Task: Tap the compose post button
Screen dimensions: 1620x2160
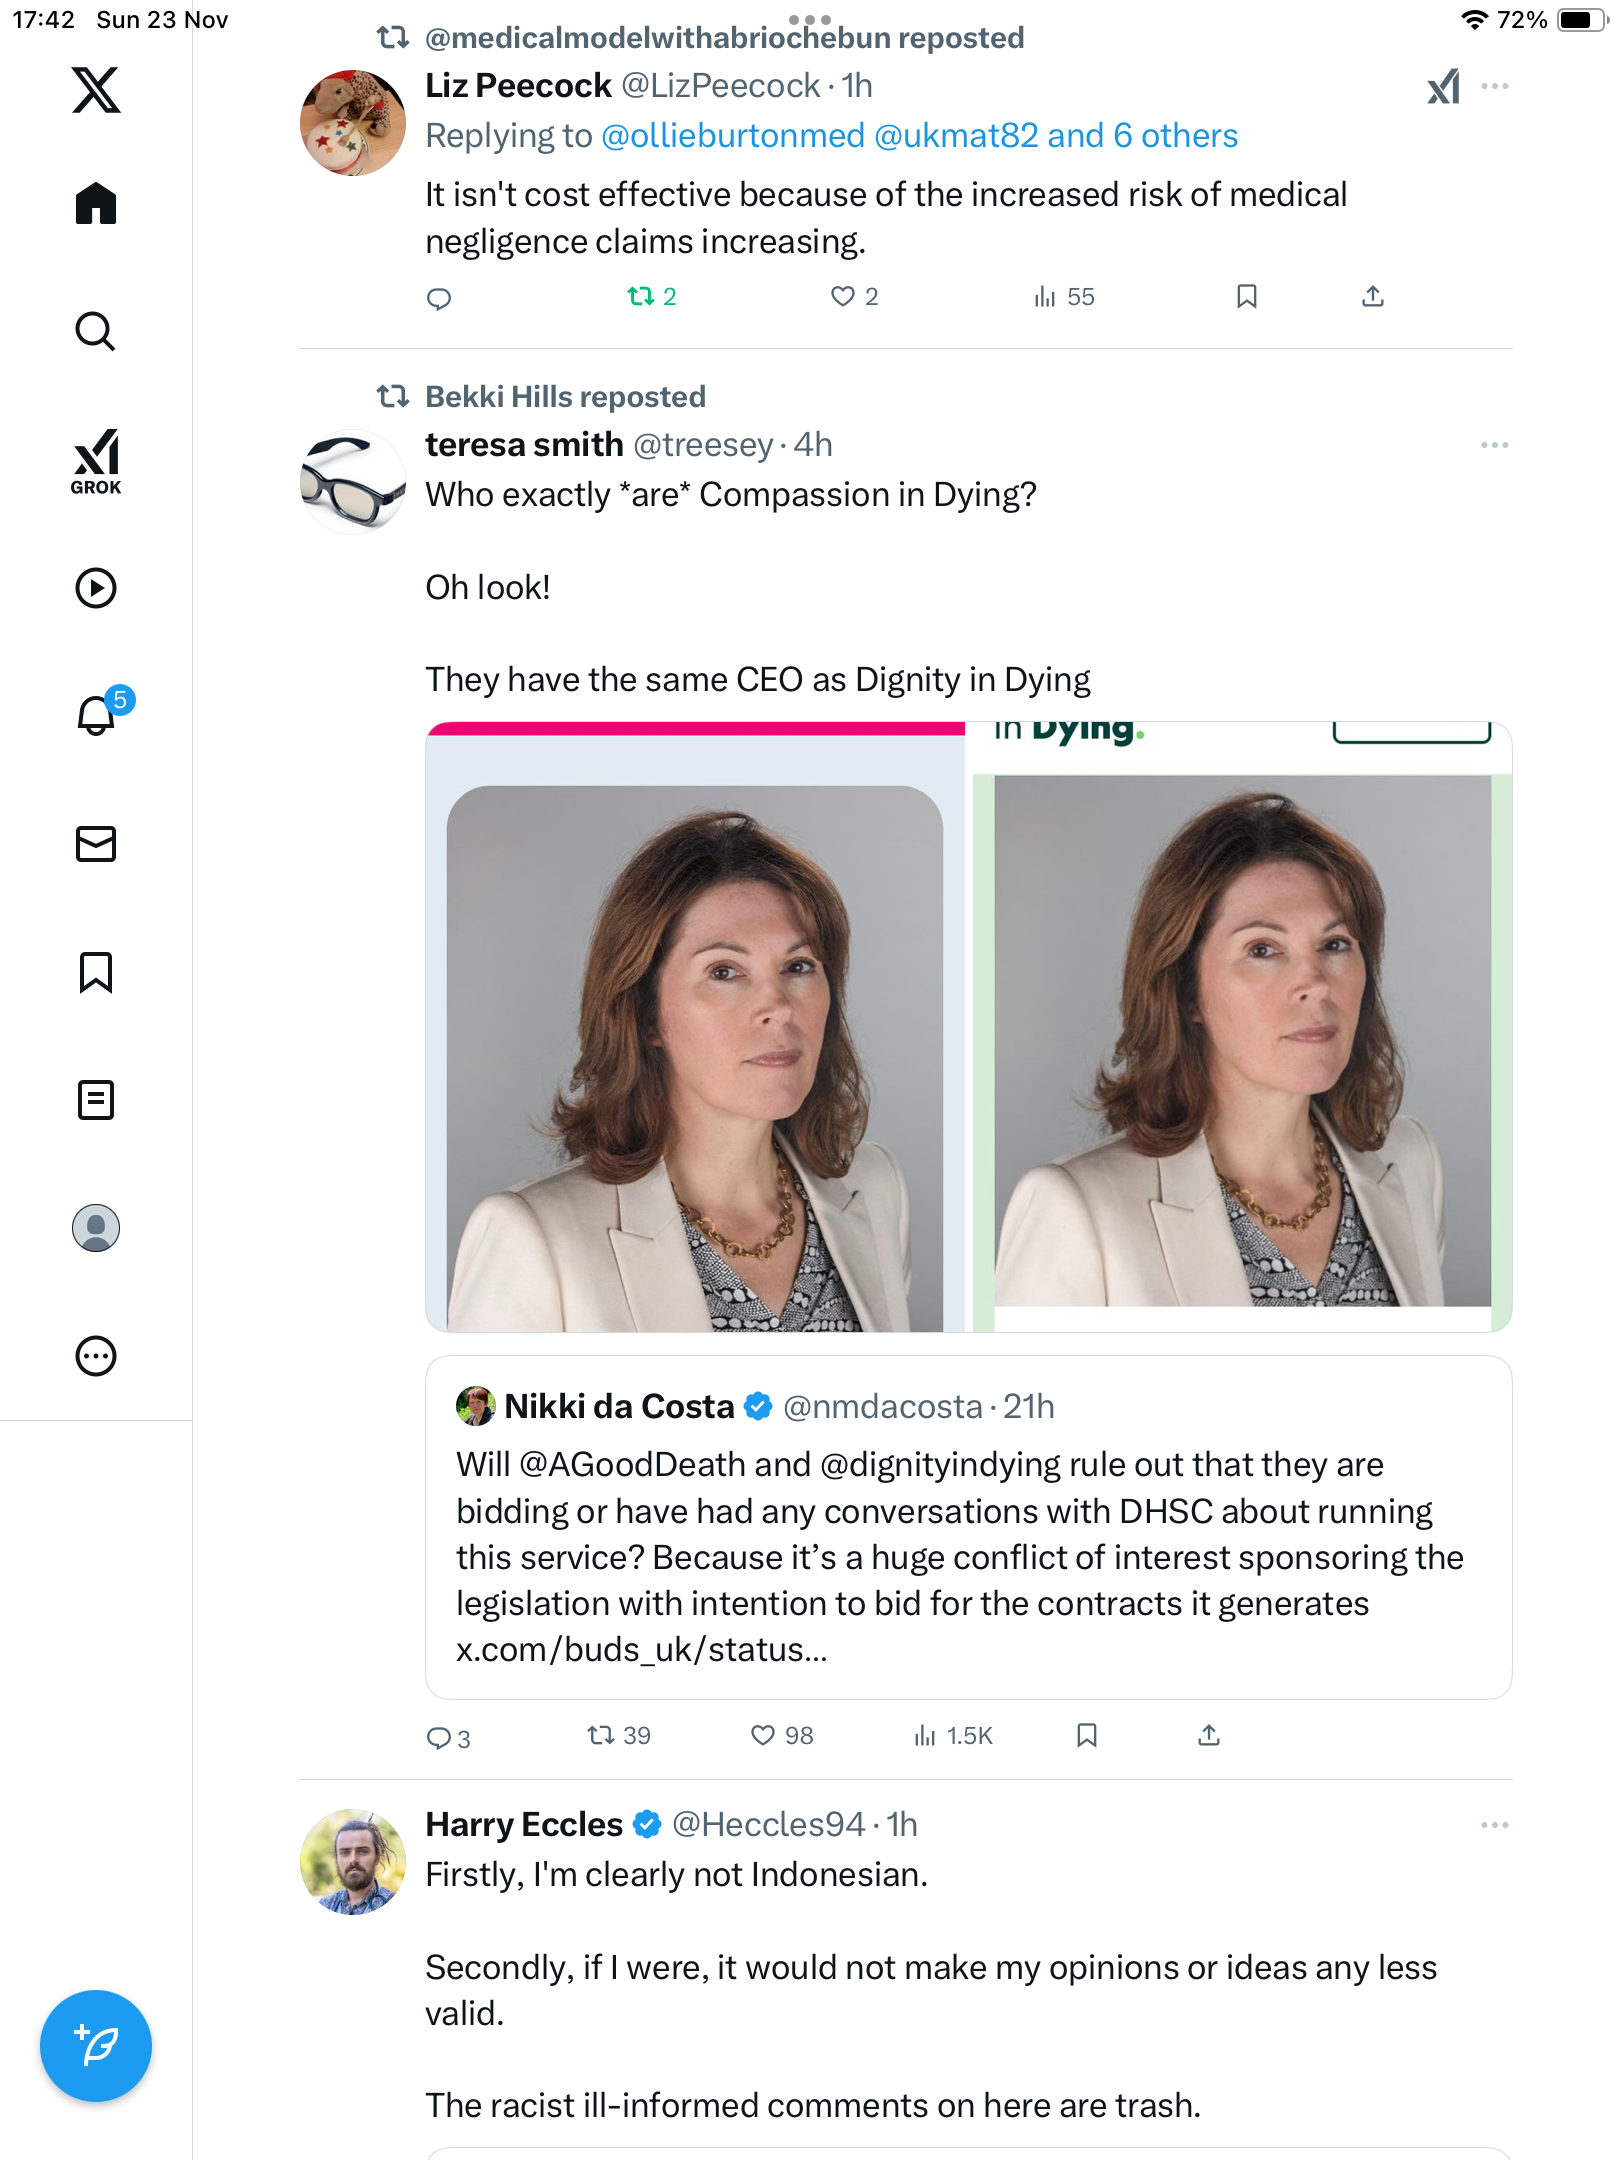Action: point(96,2045)
